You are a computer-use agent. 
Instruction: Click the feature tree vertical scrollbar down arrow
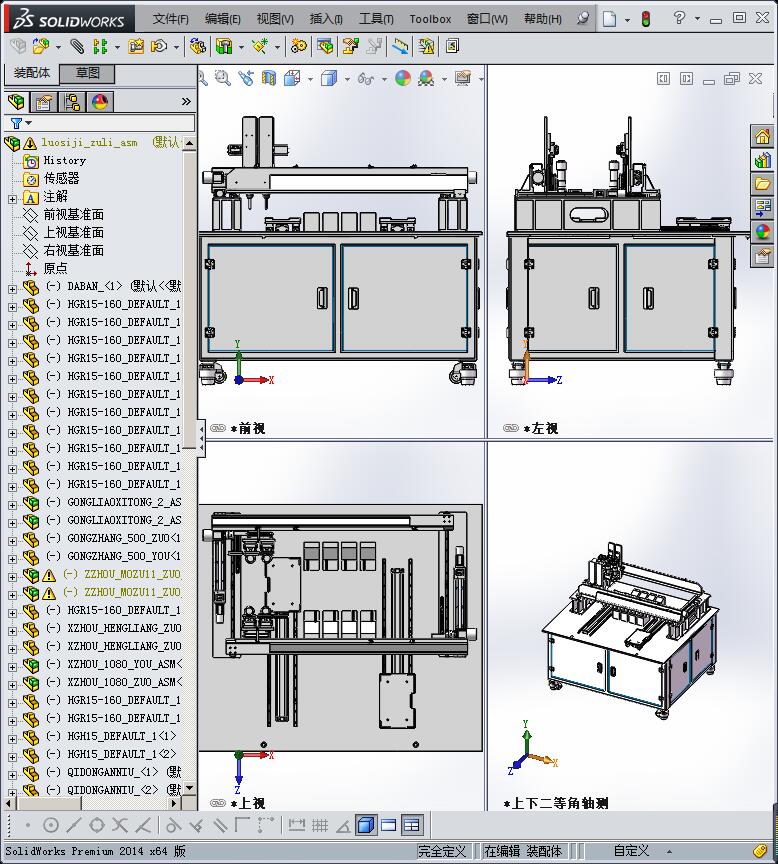coord(189,788)
